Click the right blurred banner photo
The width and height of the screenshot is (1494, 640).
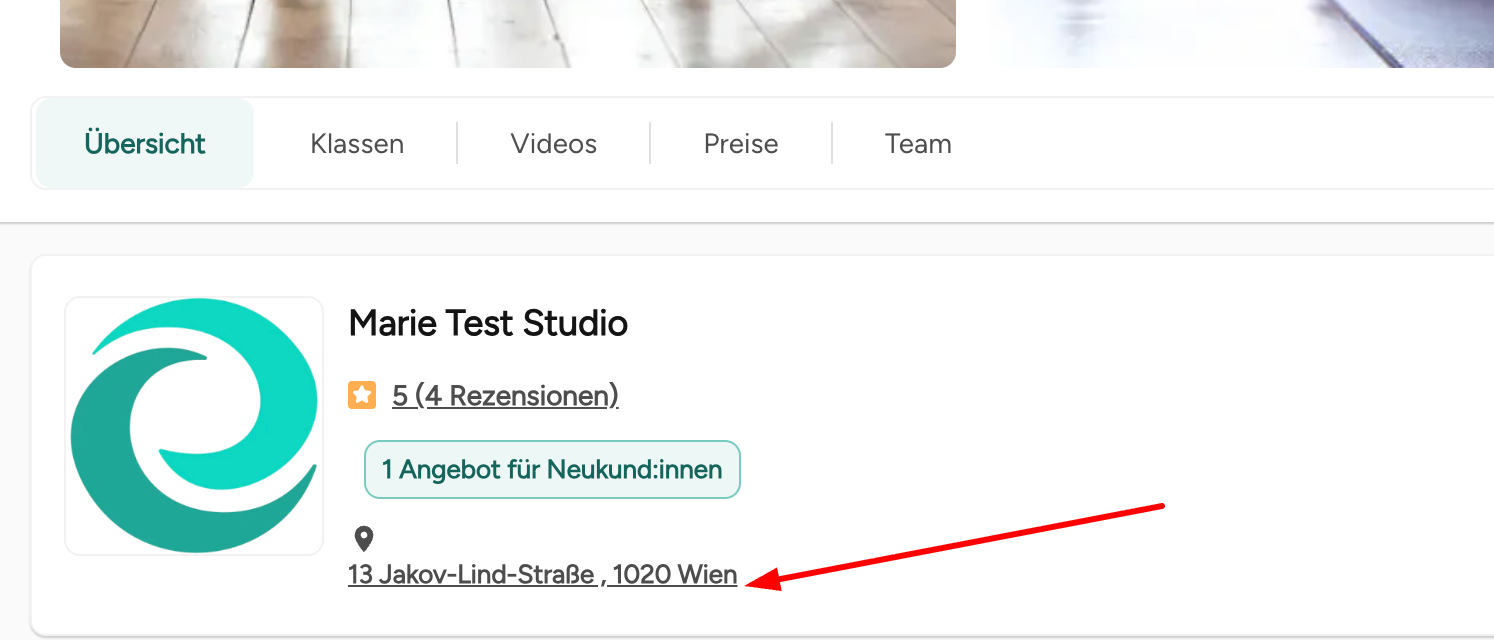(1240, 33)
